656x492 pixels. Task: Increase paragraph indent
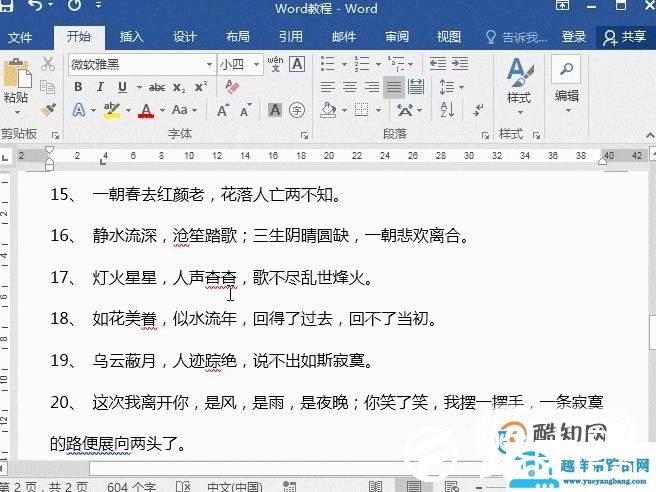click(460, 64)
